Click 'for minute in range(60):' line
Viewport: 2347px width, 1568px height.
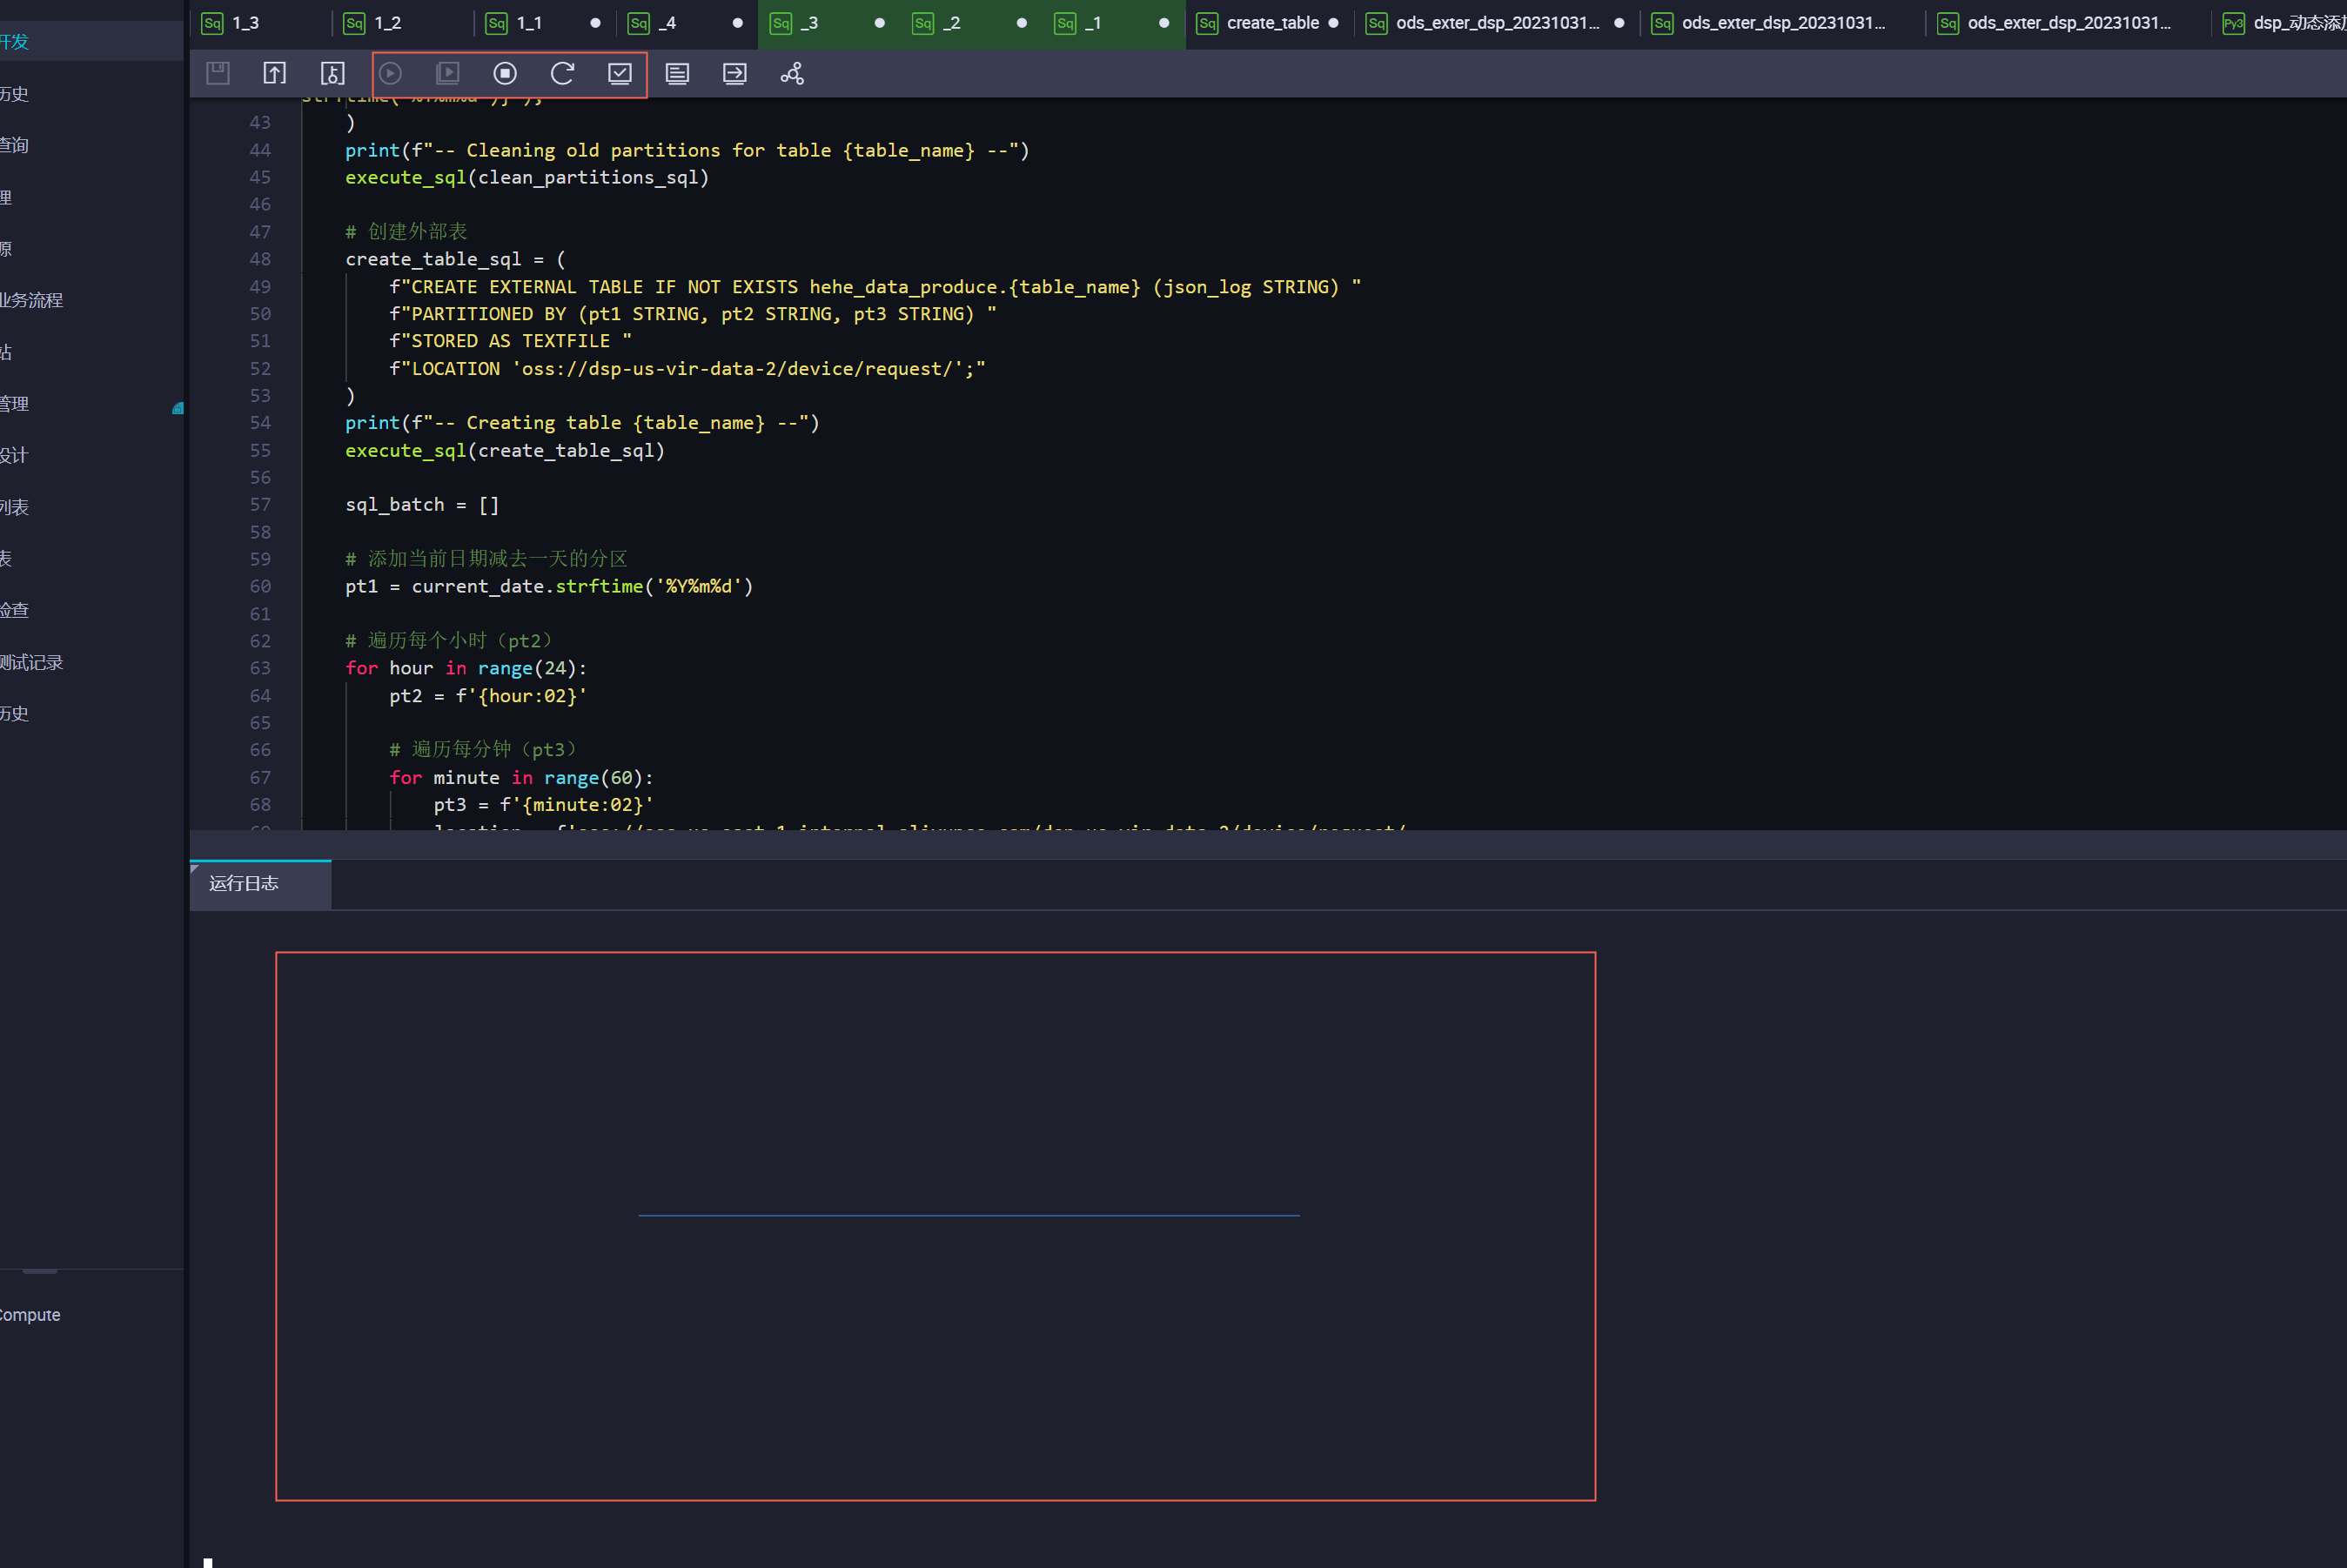click(521, 777)
